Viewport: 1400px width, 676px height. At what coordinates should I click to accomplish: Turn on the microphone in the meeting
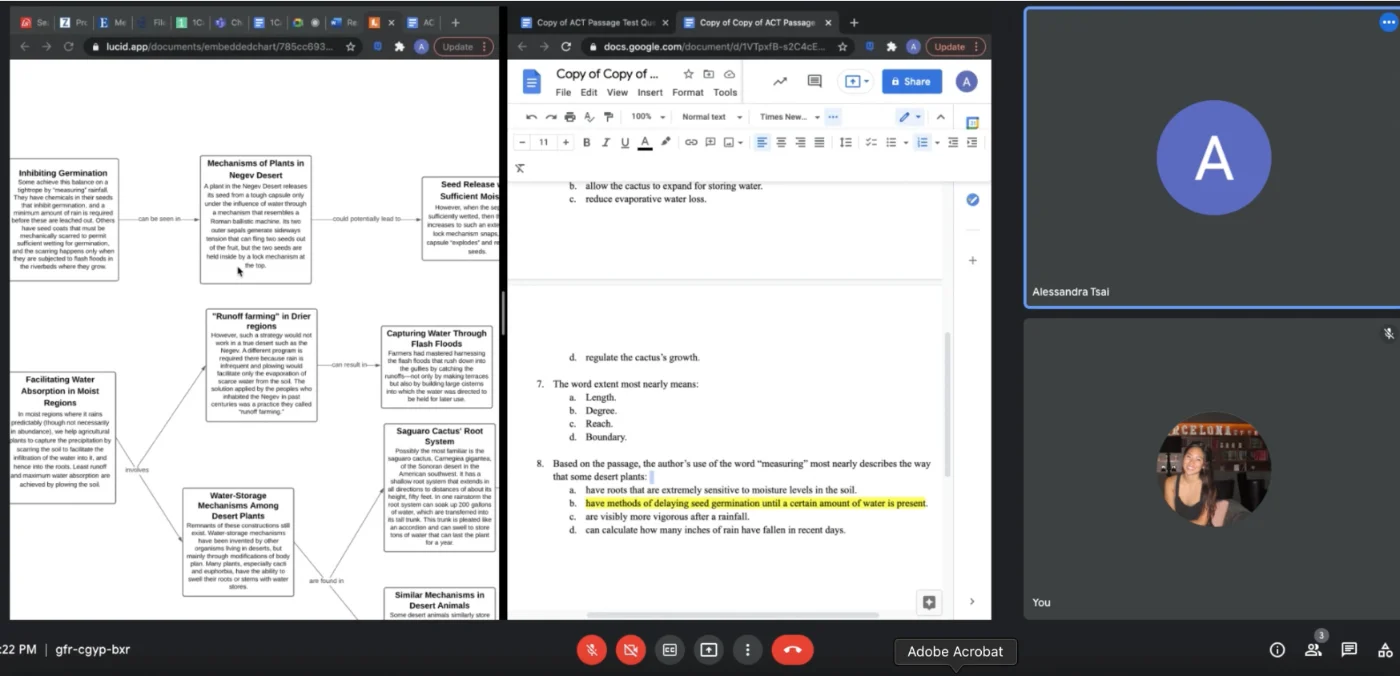592,650
